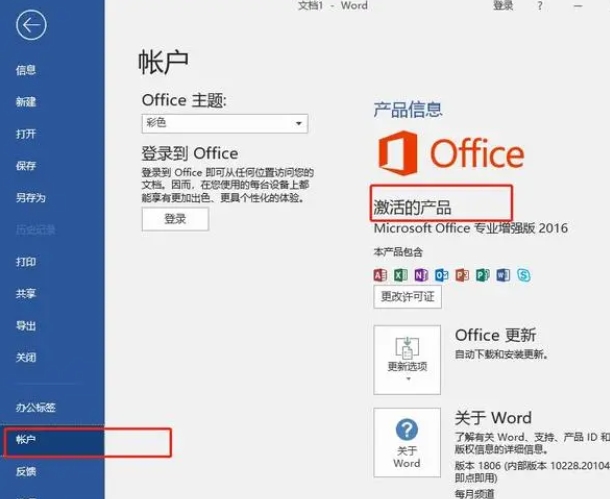Click the Publisher app icon
Viewport: 610px width, 499px height.
pyautogui.click(x=483, y=275)
